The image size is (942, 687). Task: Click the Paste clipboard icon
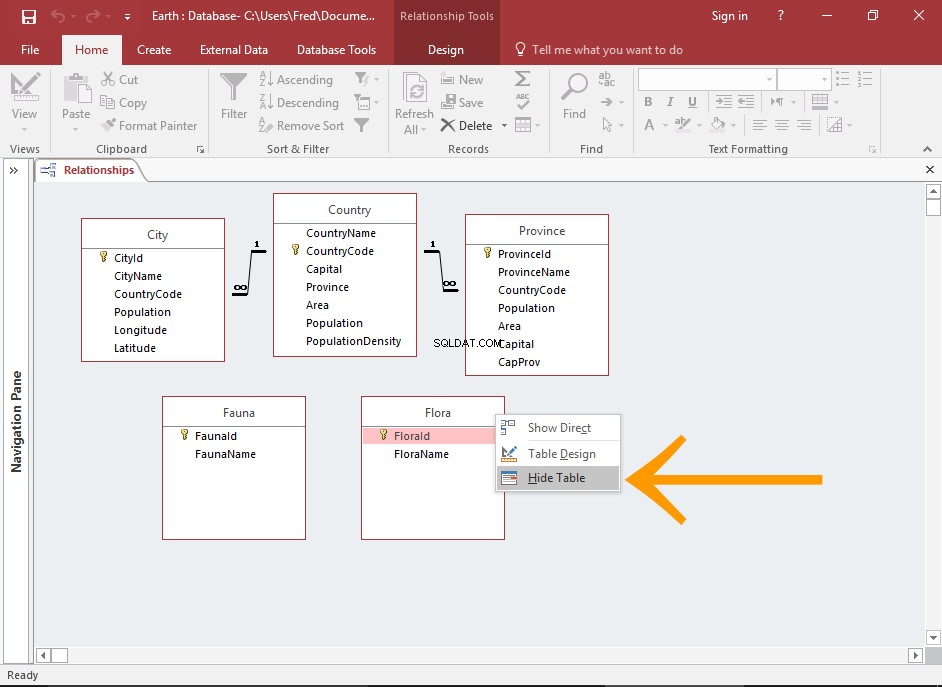pyautogui.click(x=76, y=88)
